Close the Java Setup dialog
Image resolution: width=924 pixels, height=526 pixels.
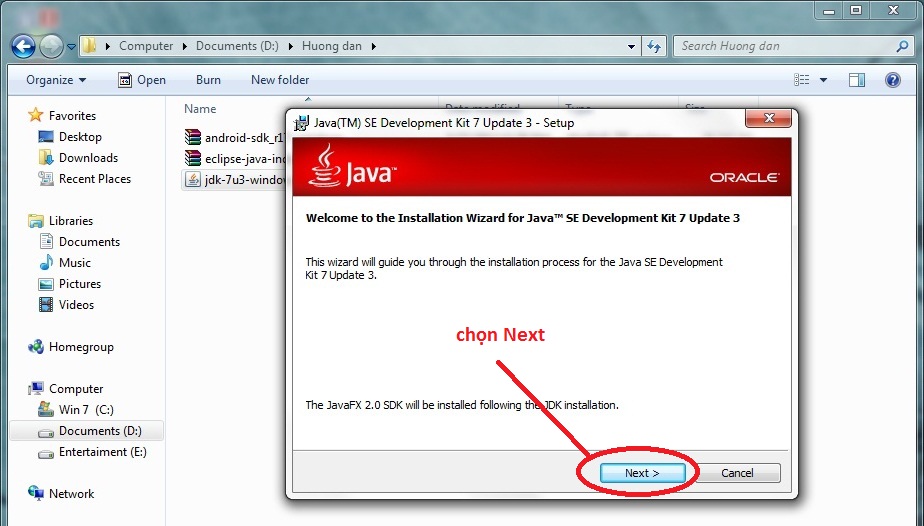pyautogui.click(x=768, y=118)
